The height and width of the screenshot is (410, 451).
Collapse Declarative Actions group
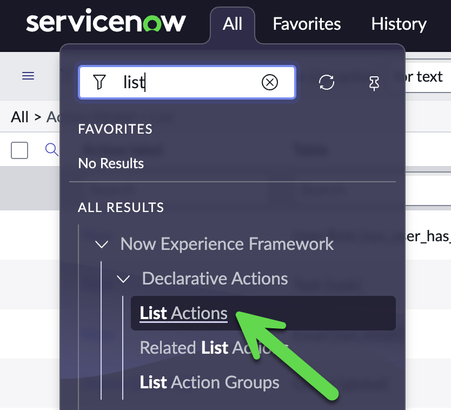click(123, 279)
